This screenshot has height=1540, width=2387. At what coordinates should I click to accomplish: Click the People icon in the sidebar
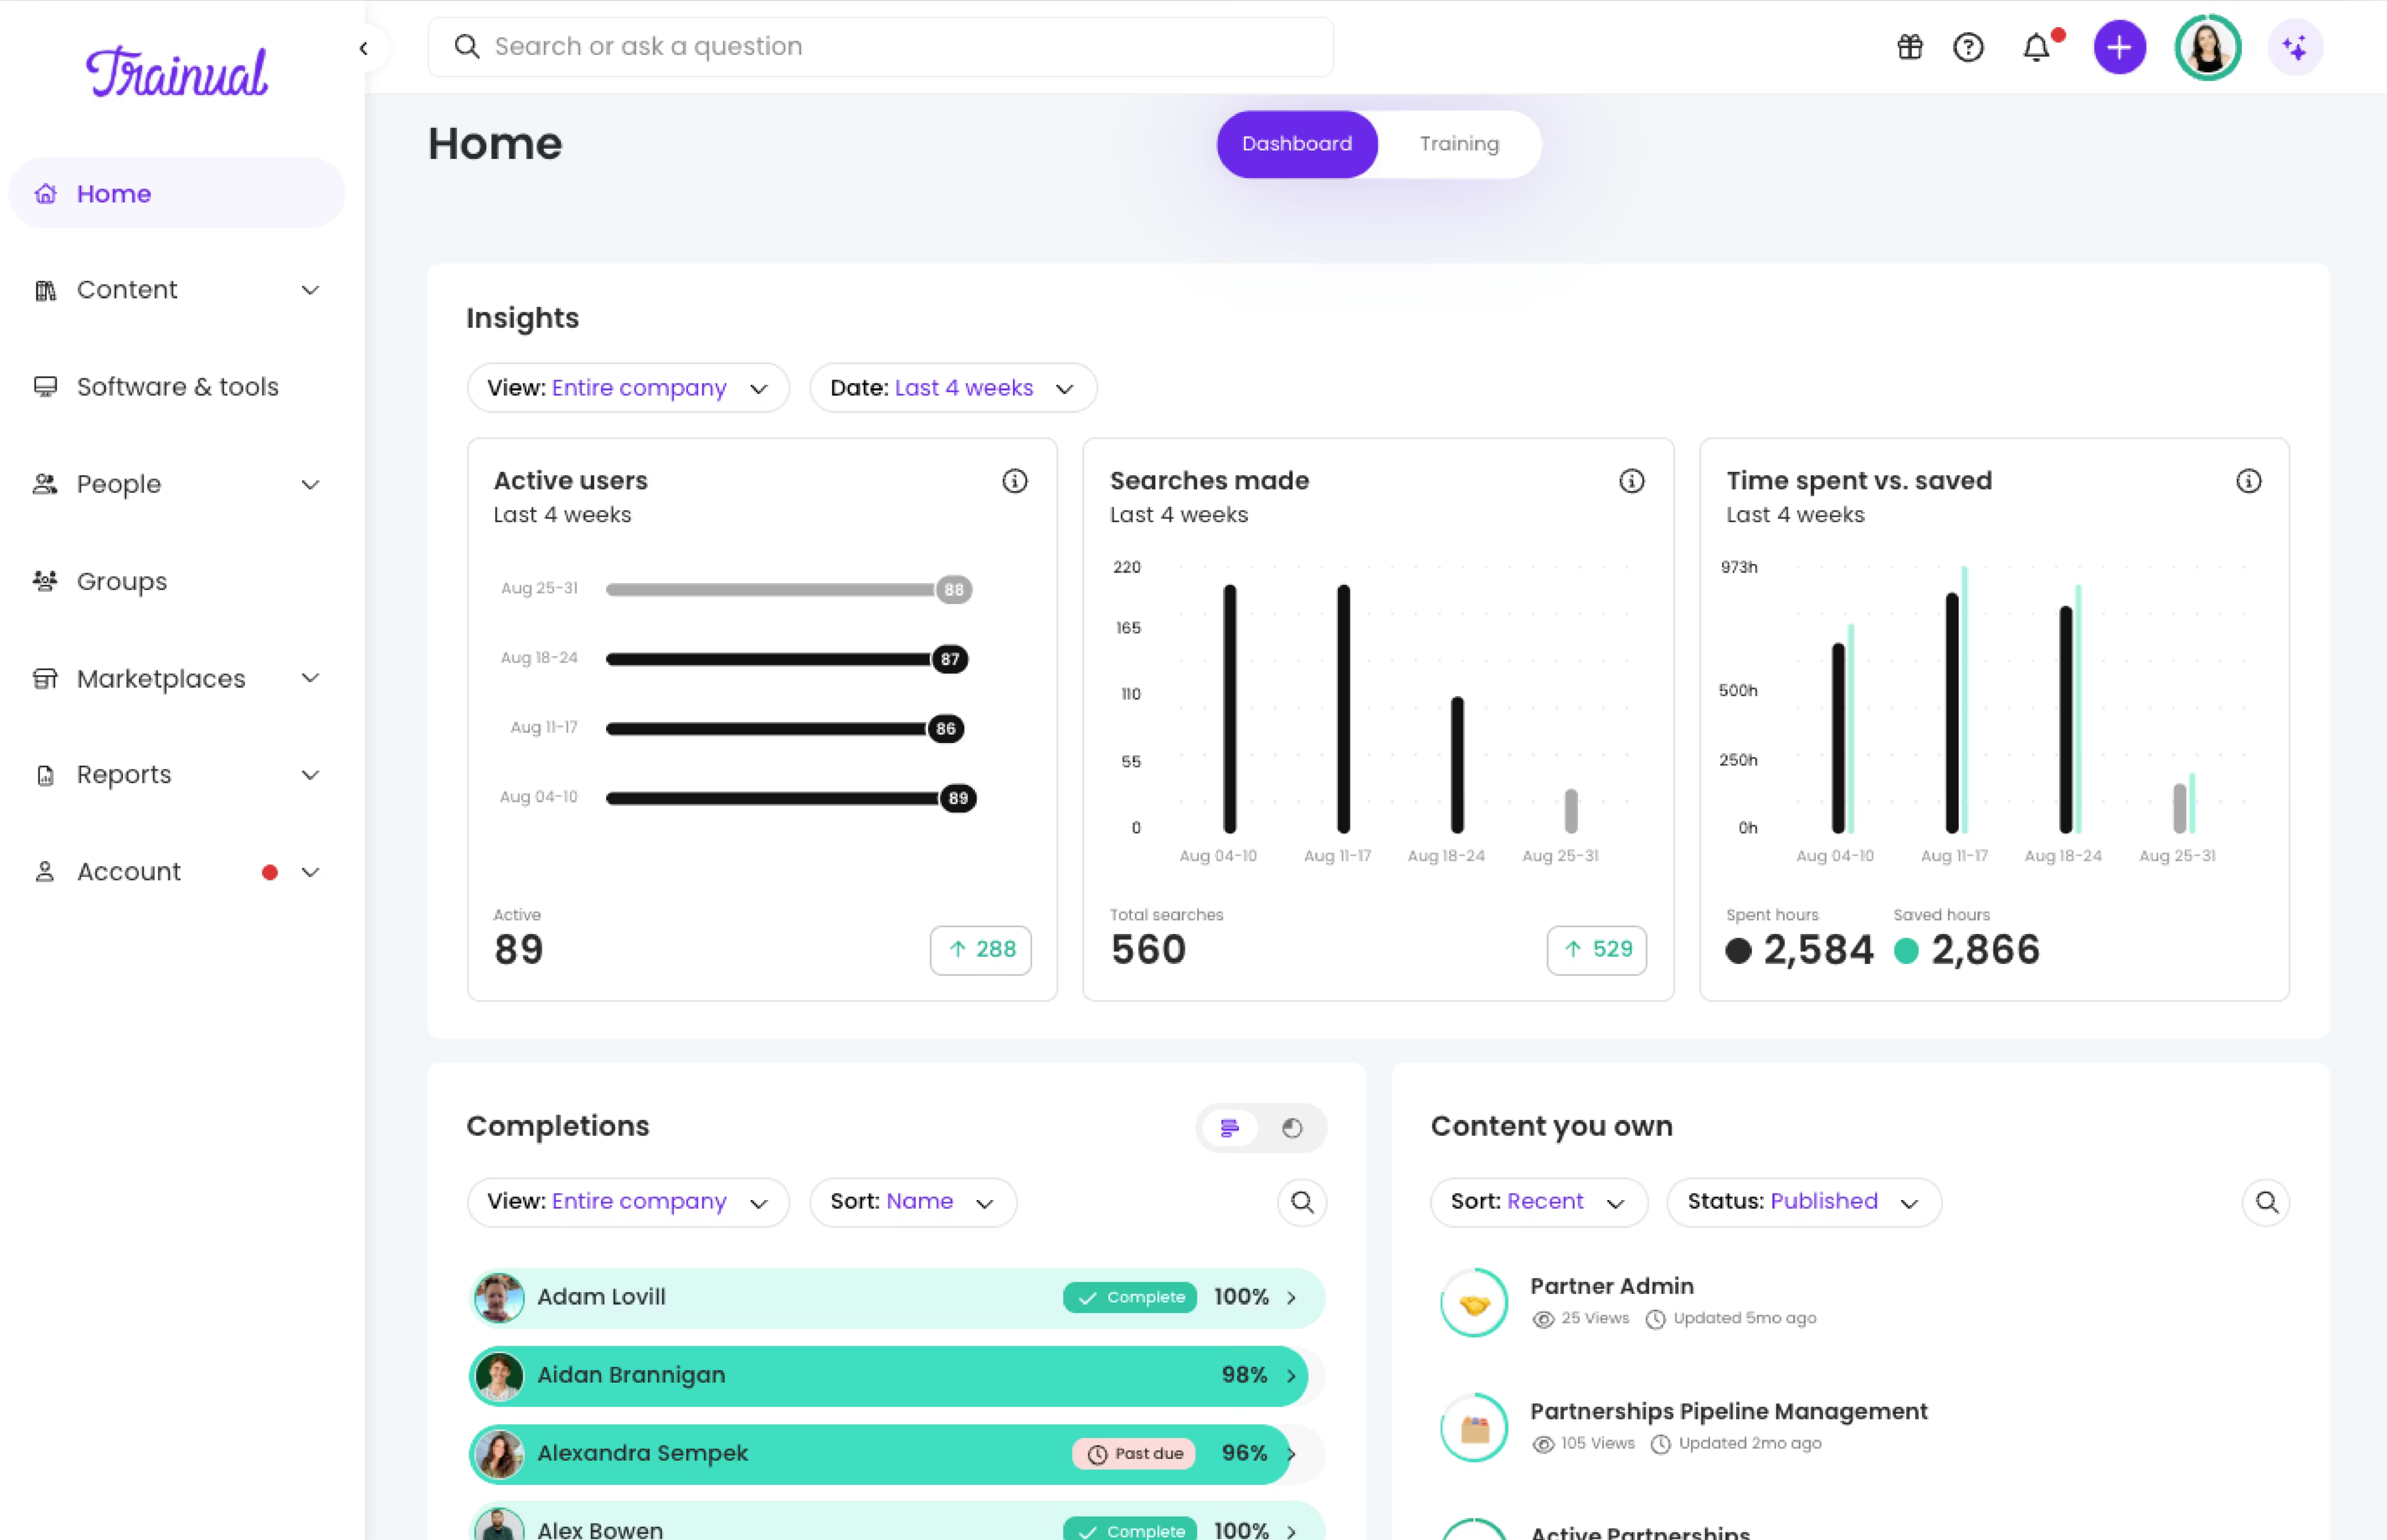[45, 484]
